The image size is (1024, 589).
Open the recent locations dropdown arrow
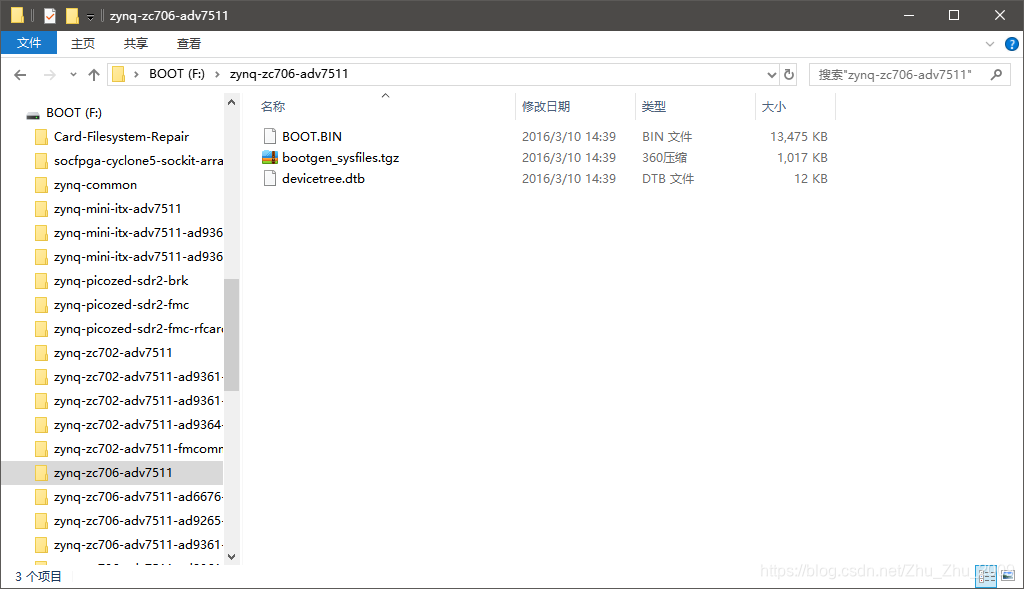(x=73, y=75)
